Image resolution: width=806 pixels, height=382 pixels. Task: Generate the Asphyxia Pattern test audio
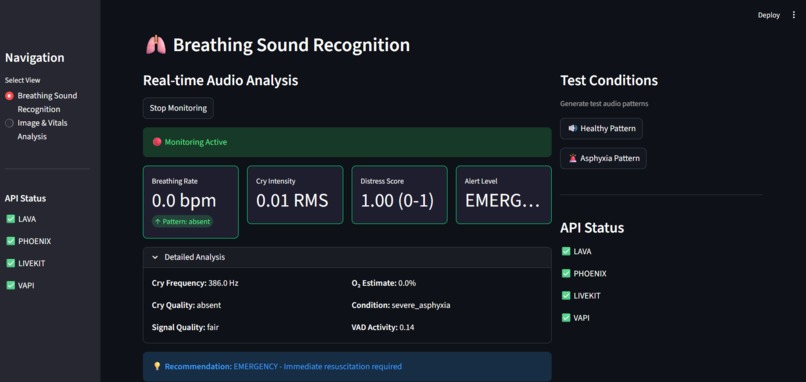pos(603,158)
